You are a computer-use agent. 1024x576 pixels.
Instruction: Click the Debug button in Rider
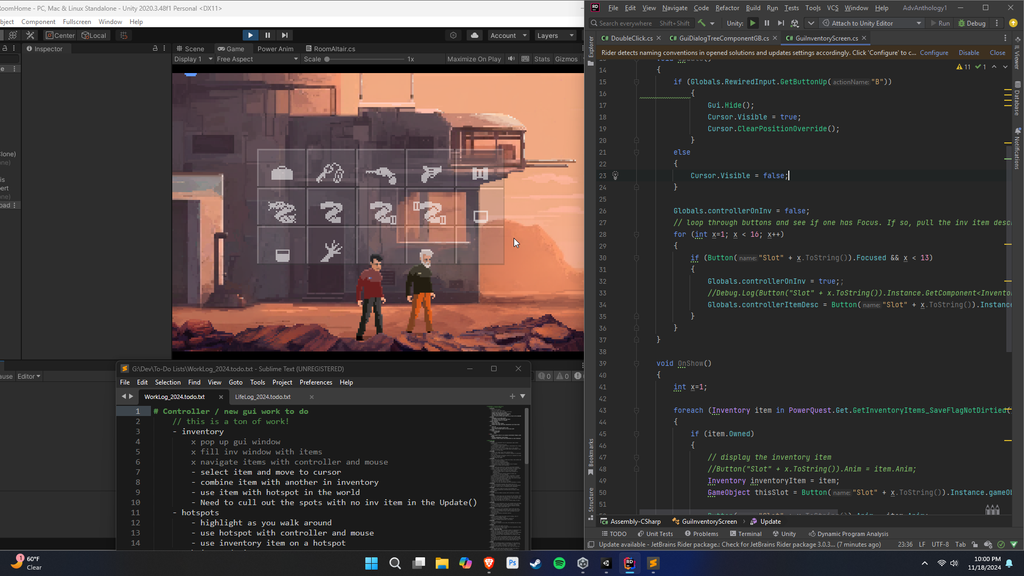(x=972, y=24)
